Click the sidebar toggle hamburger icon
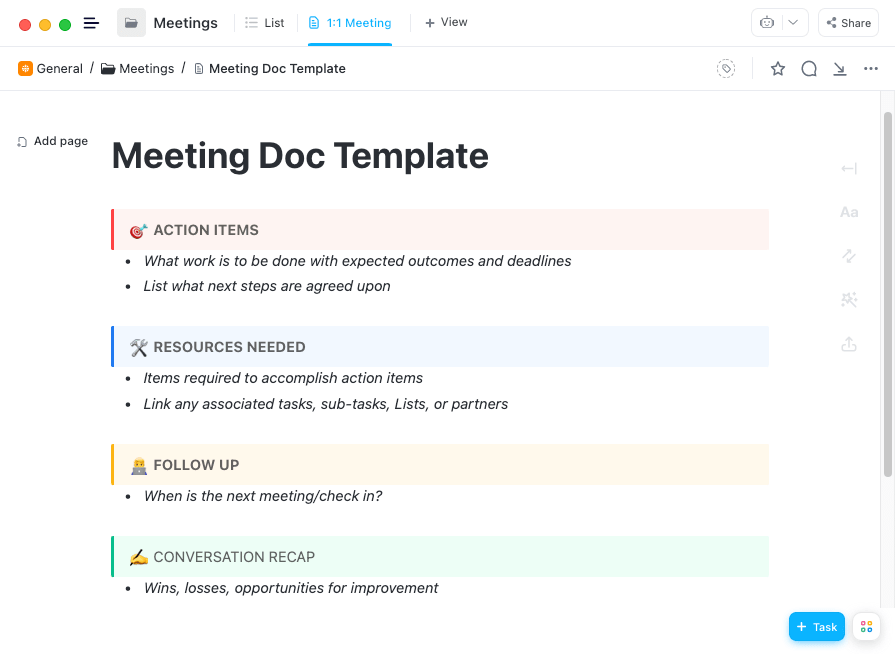The height and width of the screenshot is (654, 895). [x=91, y=23]
